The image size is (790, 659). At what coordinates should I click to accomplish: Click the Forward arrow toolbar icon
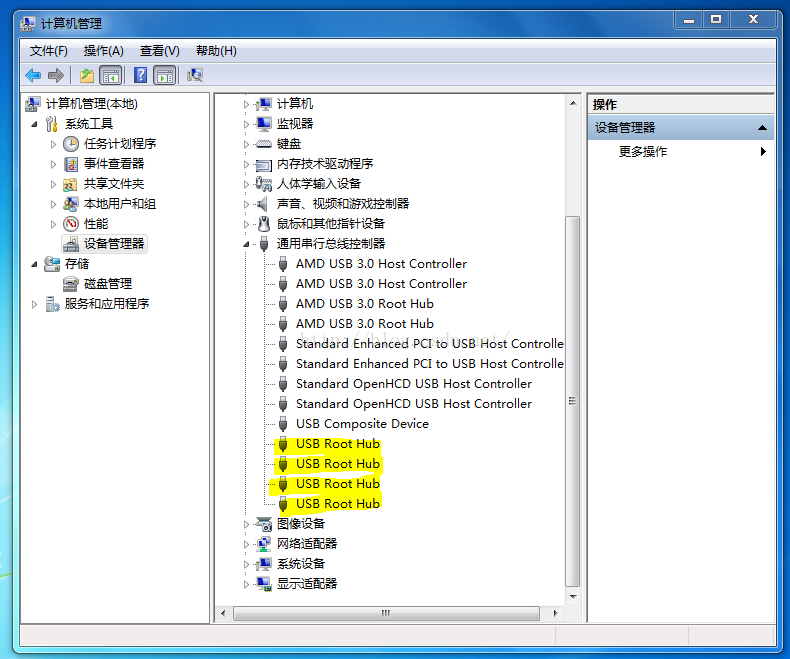coord(55,76)
